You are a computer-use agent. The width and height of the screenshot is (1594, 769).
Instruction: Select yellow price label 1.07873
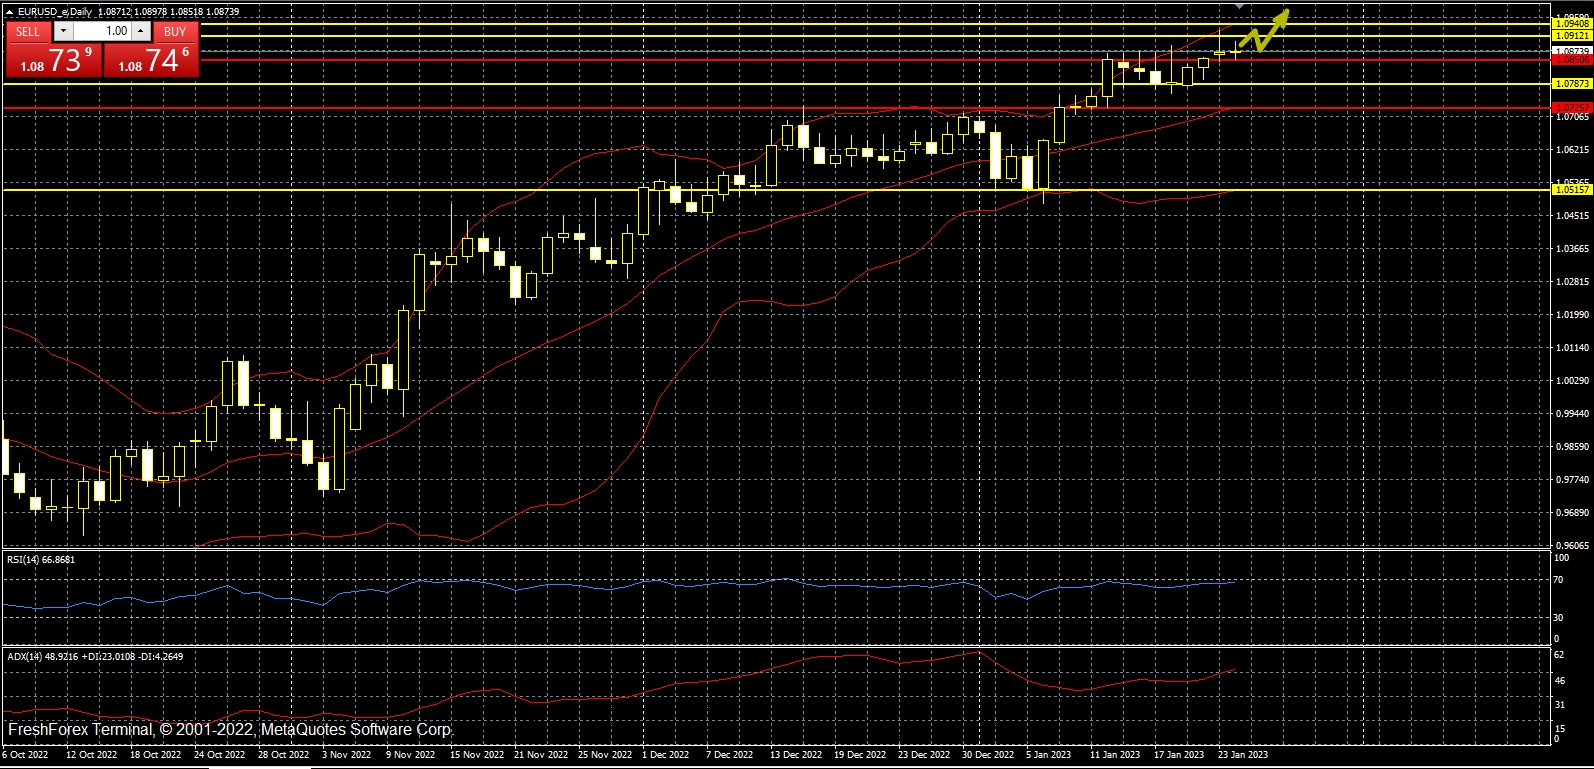click(x=1571, y=84)
